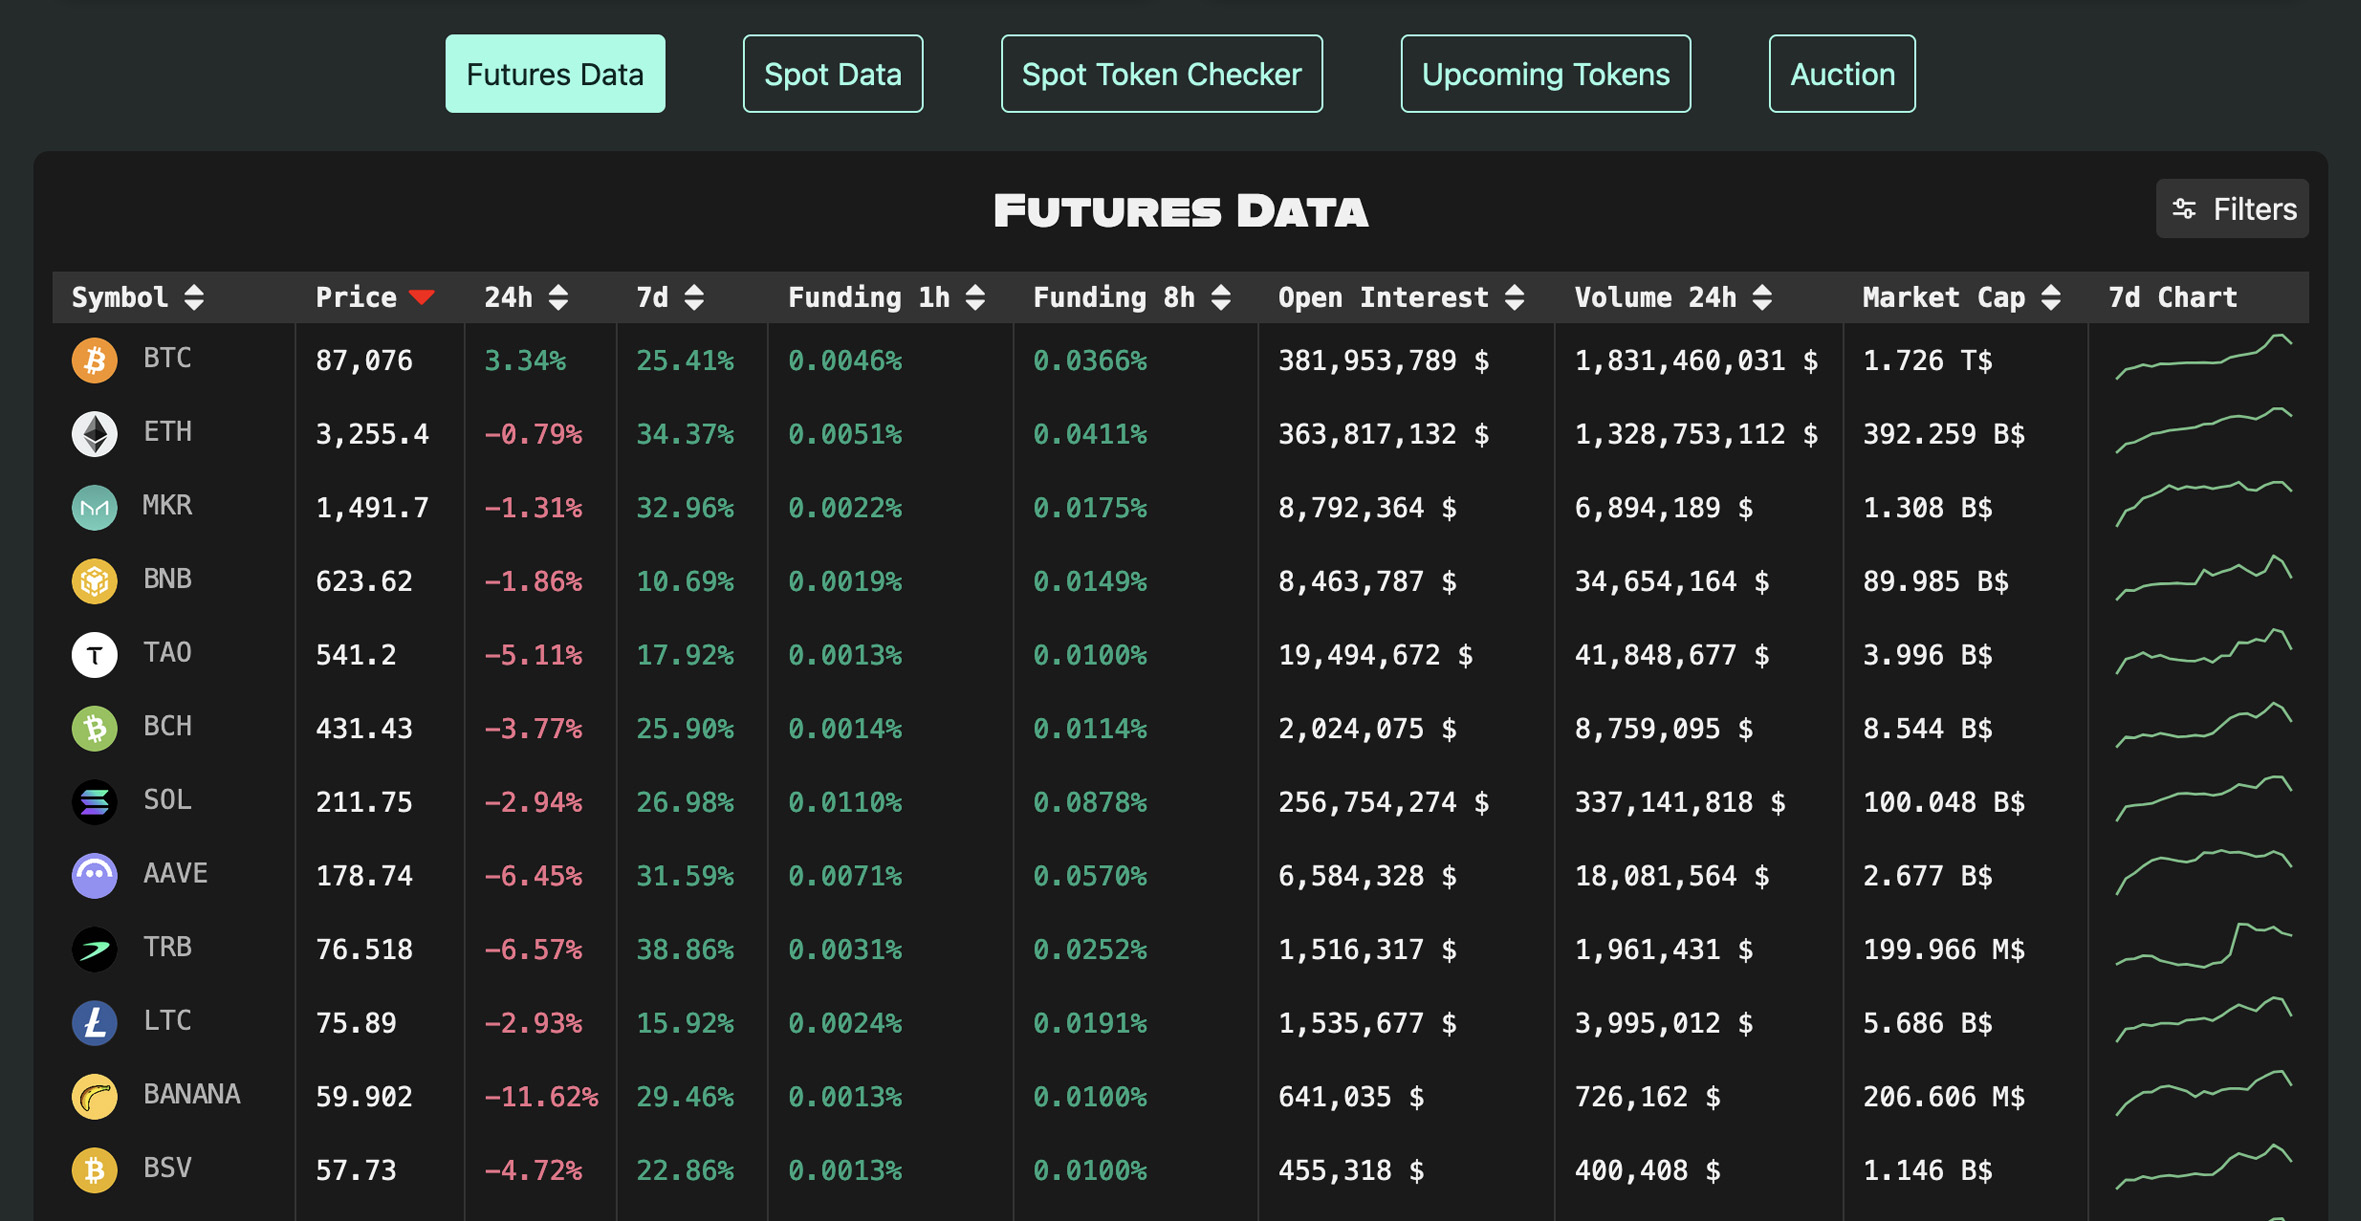Select the TAO token icon
The height and width of the screenshot is (1221, 2361).
pyautogui.click(x=93, y=653)
